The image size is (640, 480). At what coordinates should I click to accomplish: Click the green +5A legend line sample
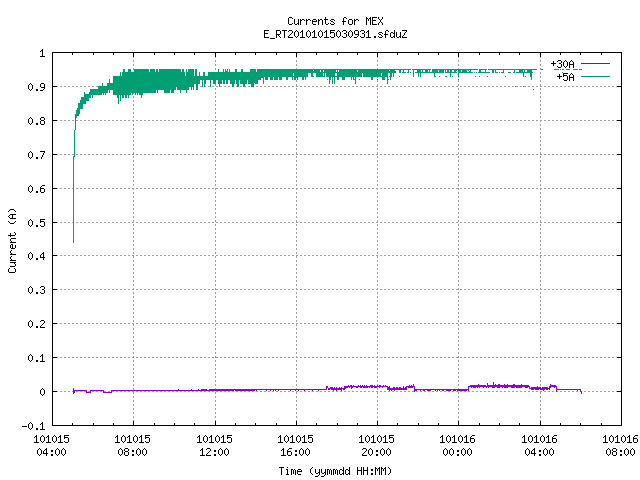click(595, 76)
